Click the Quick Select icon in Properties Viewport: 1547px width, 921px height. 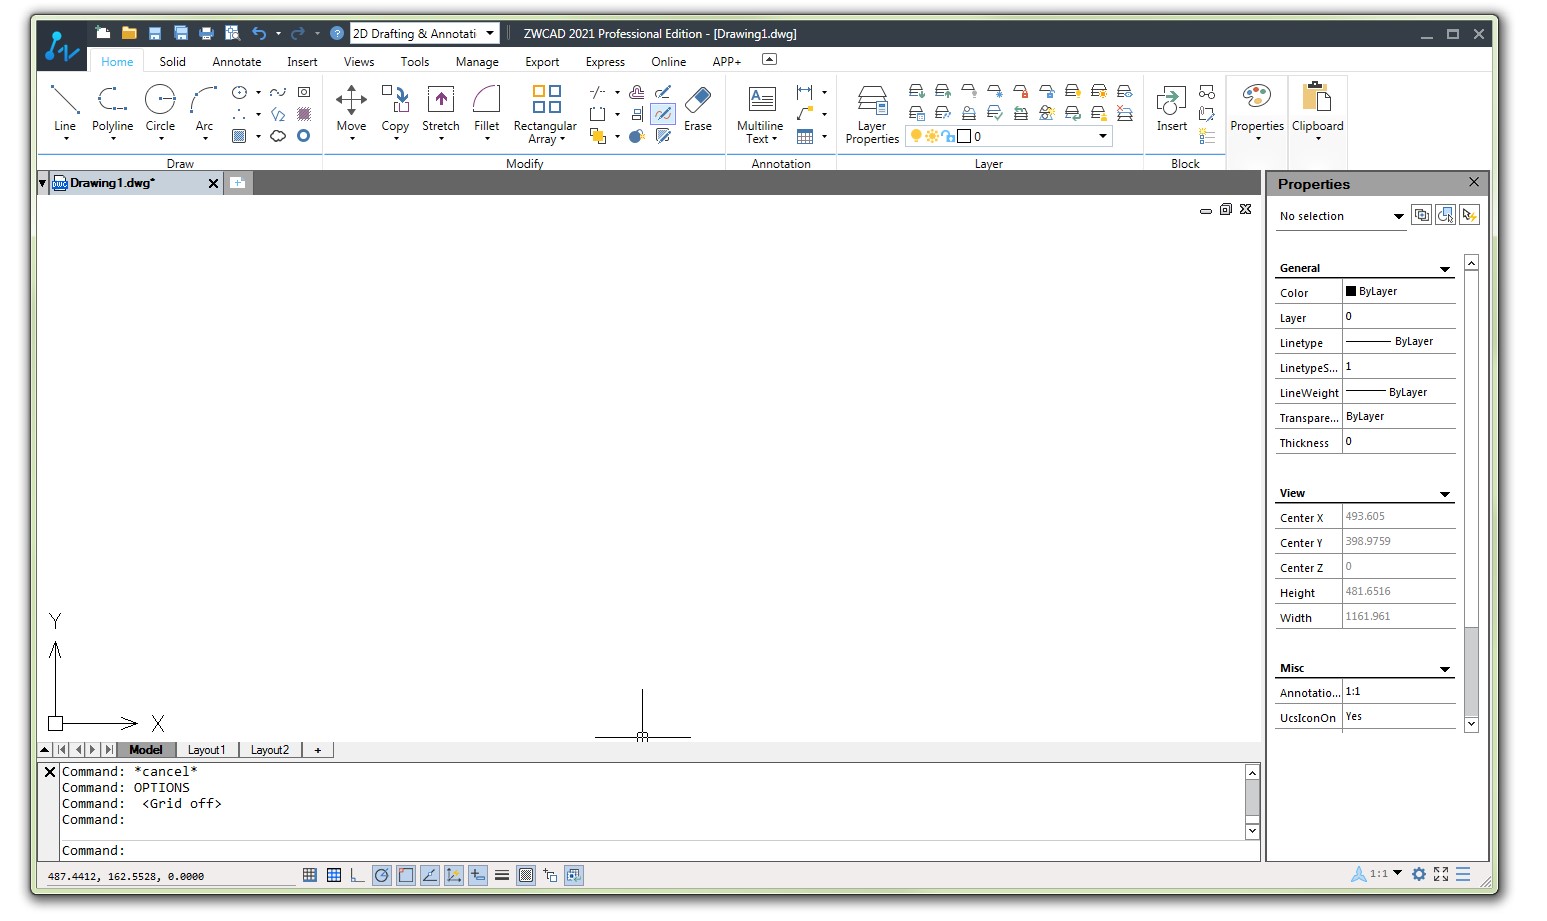pyautogui.click(x=1469, y=215)
